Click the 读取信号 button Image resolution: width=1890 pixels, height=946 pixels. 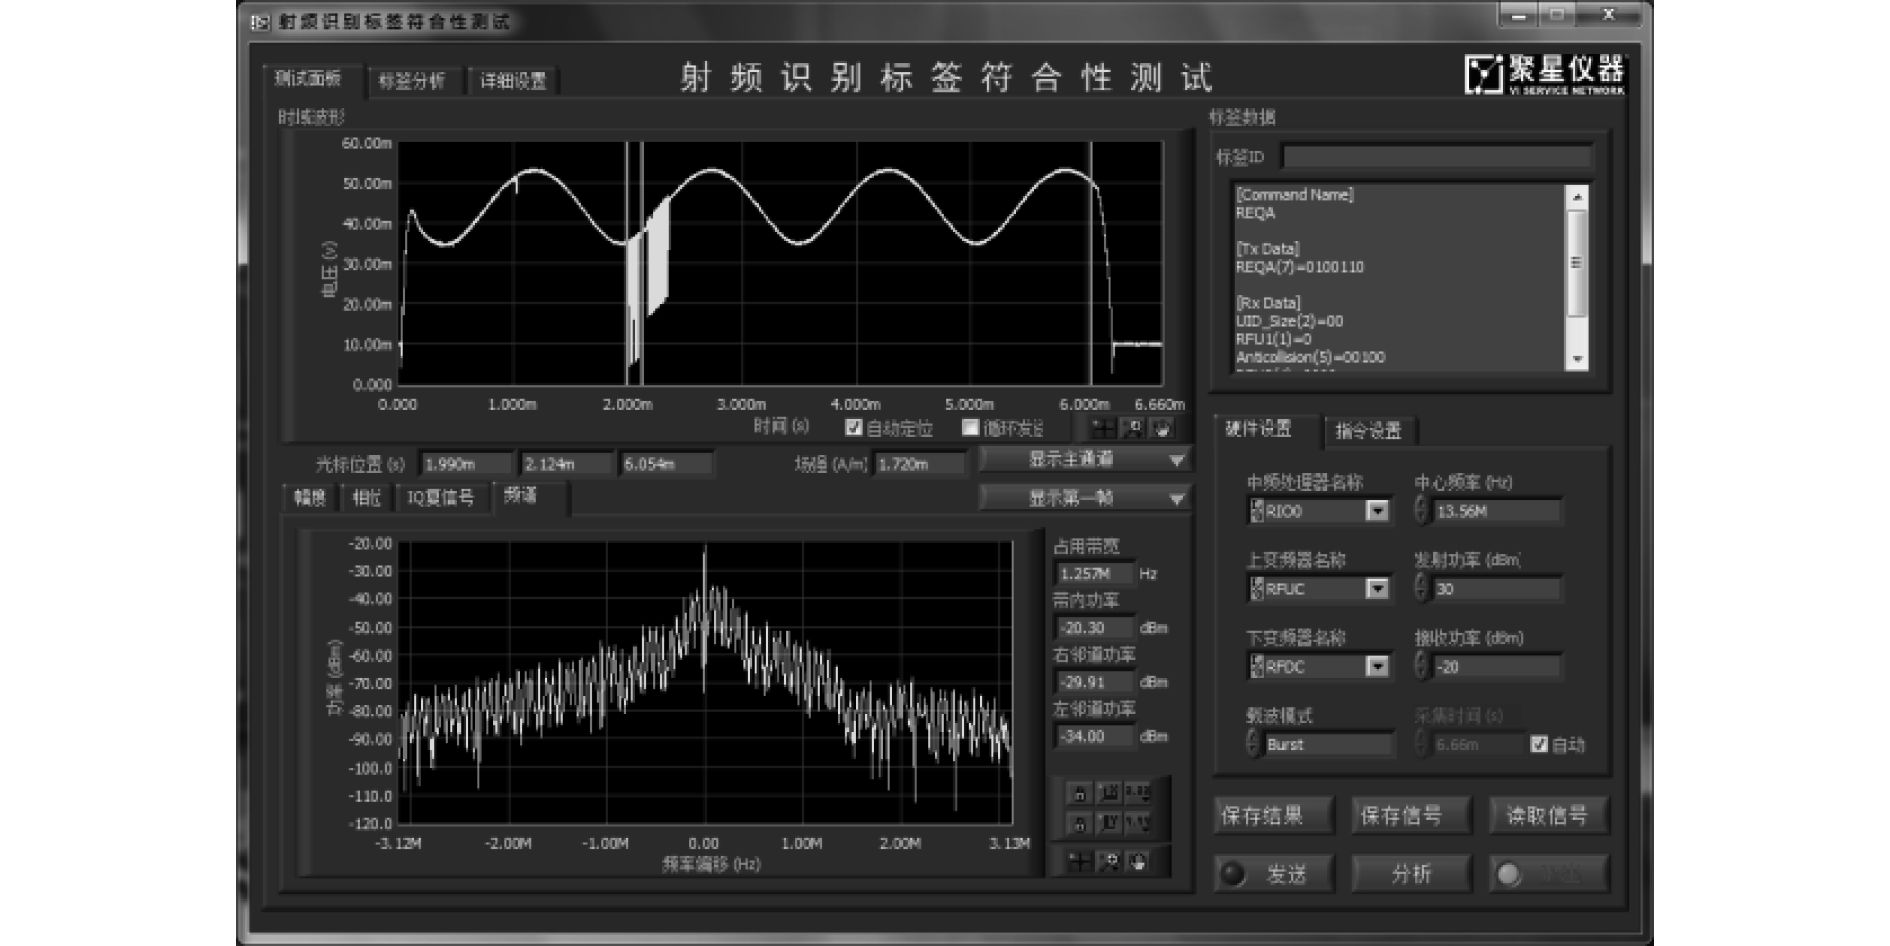1548,816
